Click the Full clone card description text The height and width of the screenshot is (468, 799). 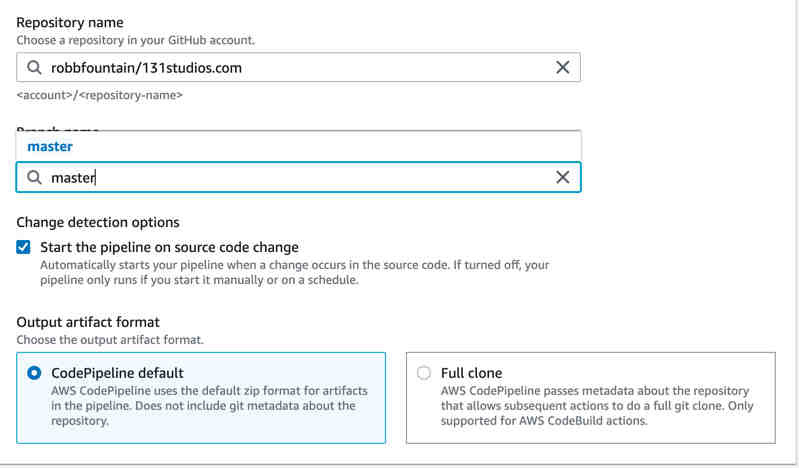tap(595, 405)
